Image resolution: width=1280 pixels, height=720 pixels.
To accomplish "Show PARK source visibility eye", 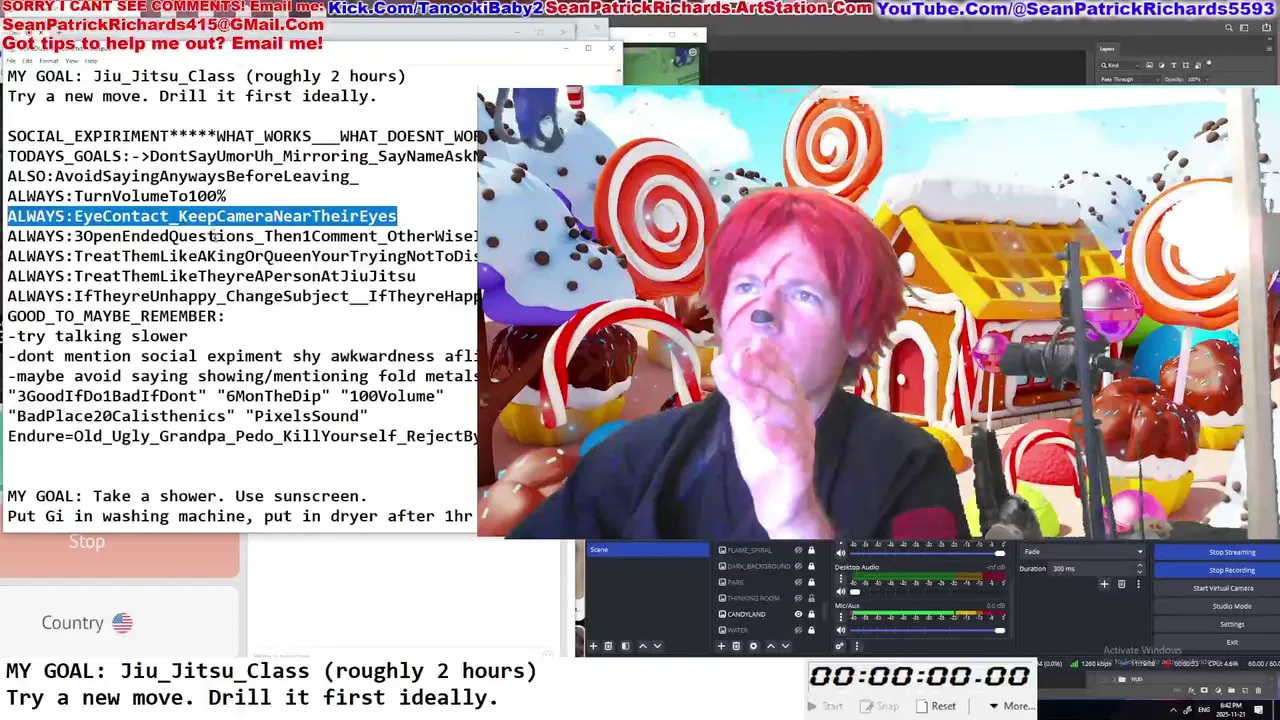I will [x=798, y=582].
